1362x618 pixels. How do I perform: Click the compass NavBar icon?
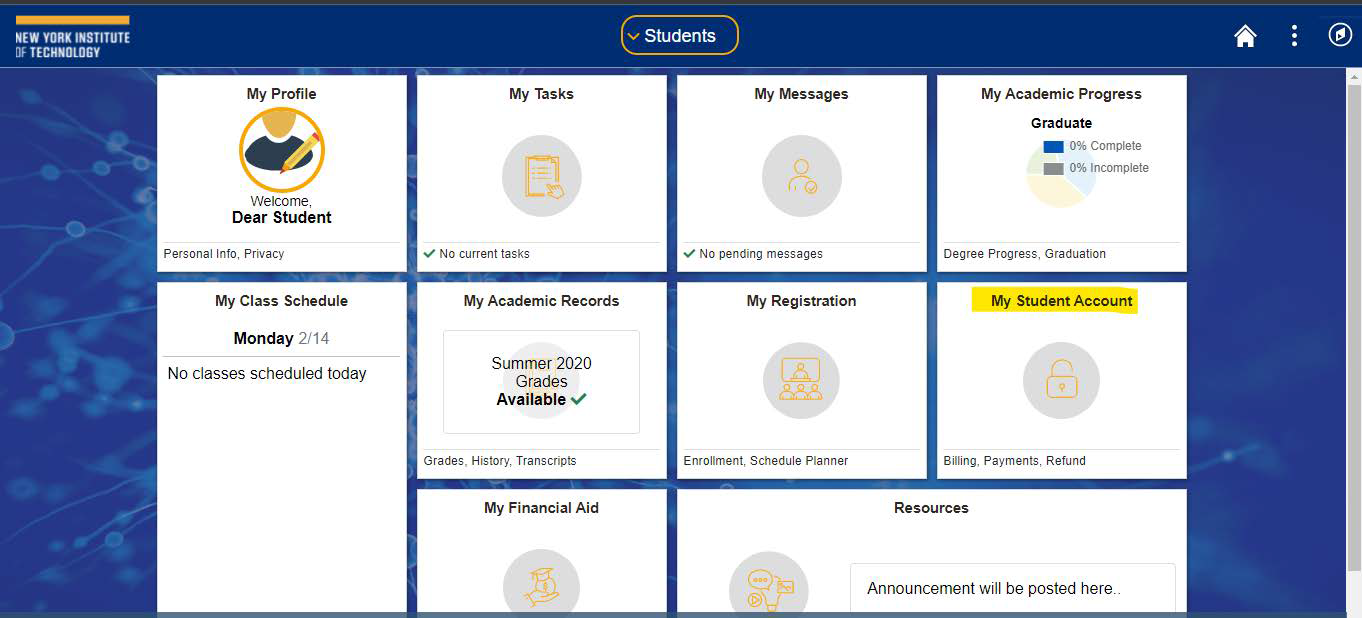click(x=1340, y=35)
